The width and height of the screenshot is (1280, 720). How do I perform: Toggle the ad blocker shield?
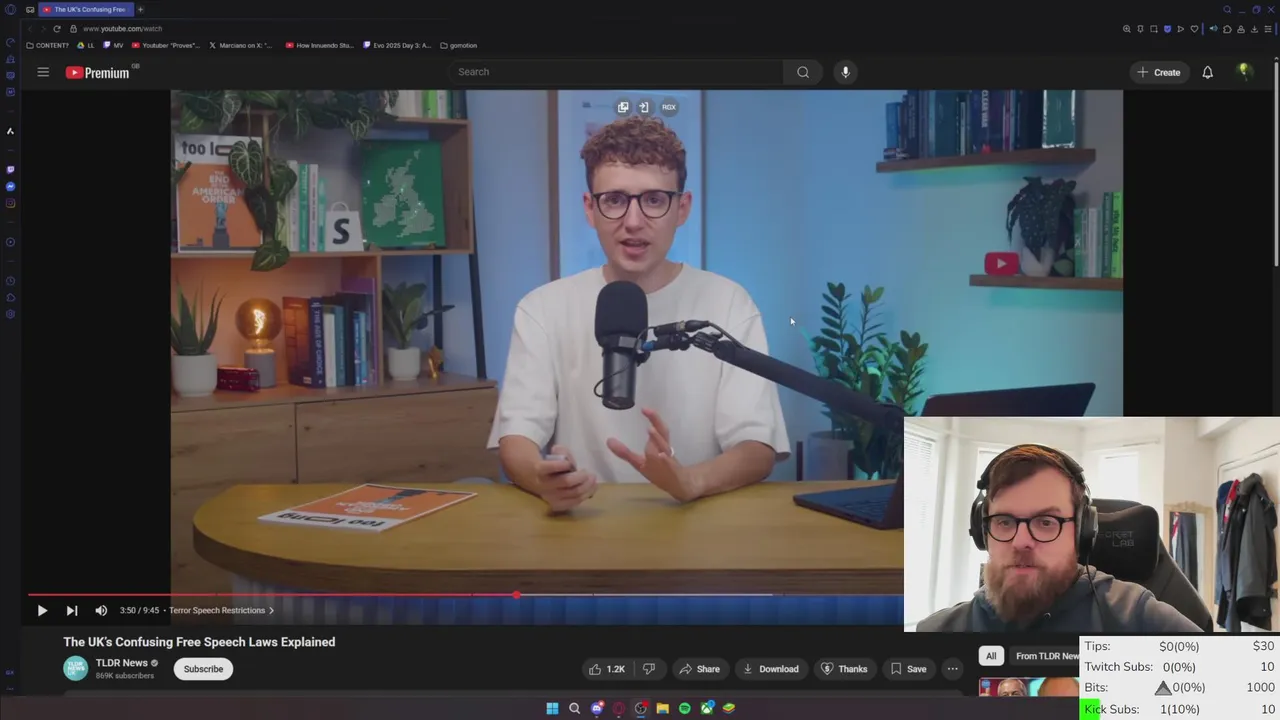pyautogui.click(x=1167, y=29)
